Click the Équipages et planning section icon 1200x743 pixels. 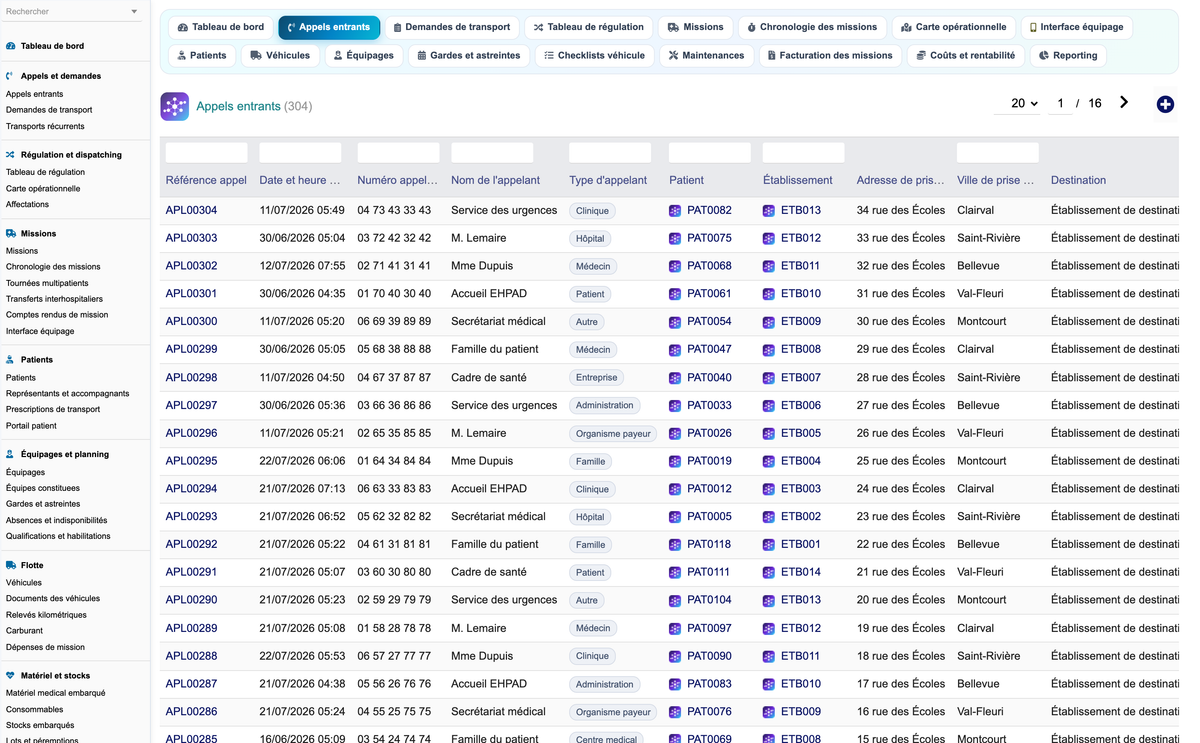pos(10,454)
